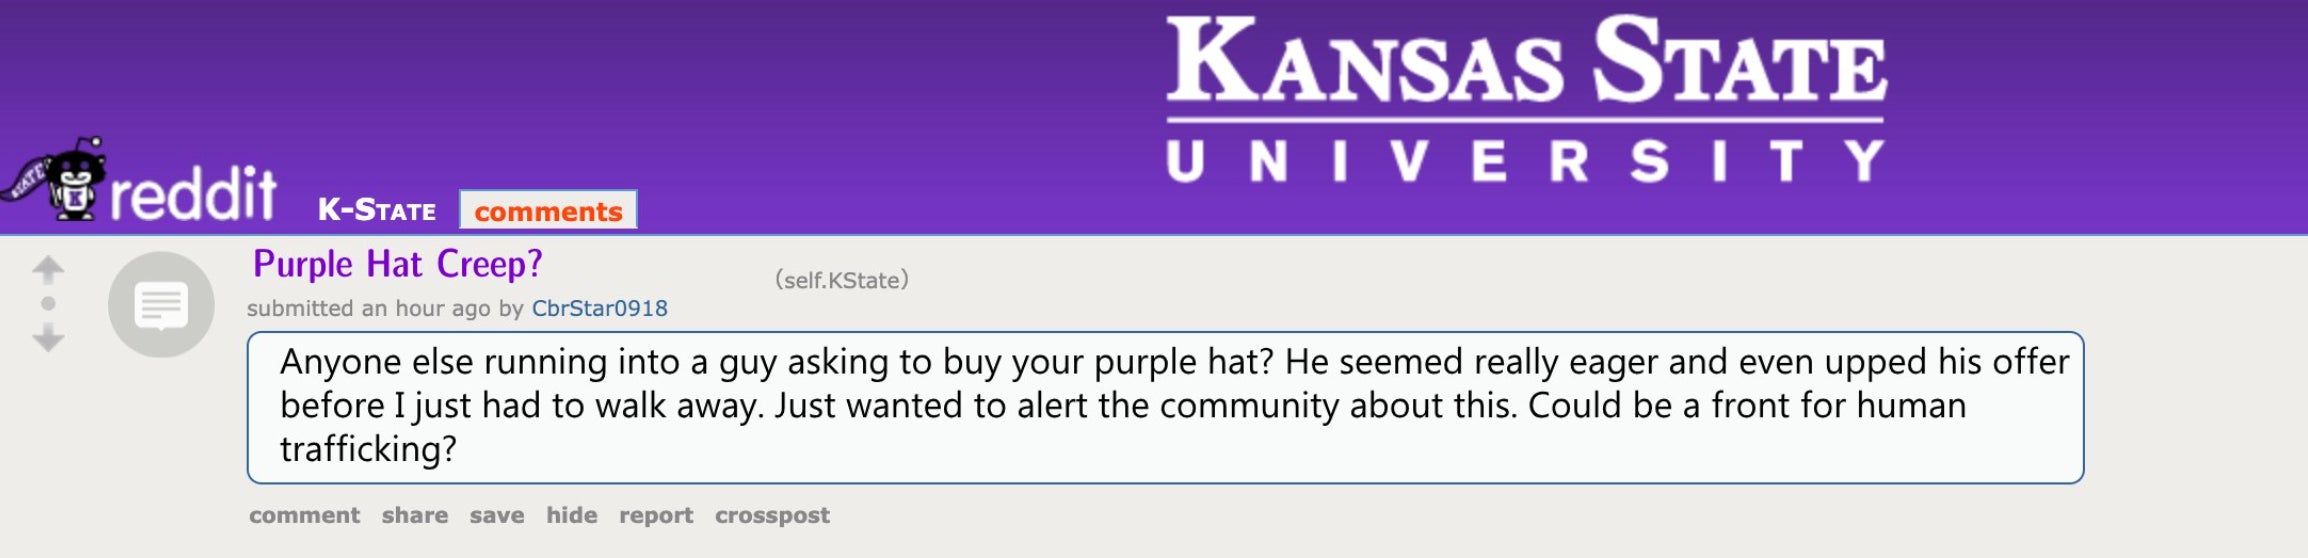The width and height of the screenshot is (2308, 558).
Task: Click the vote score dot between arrows
Action: [48, 304]
